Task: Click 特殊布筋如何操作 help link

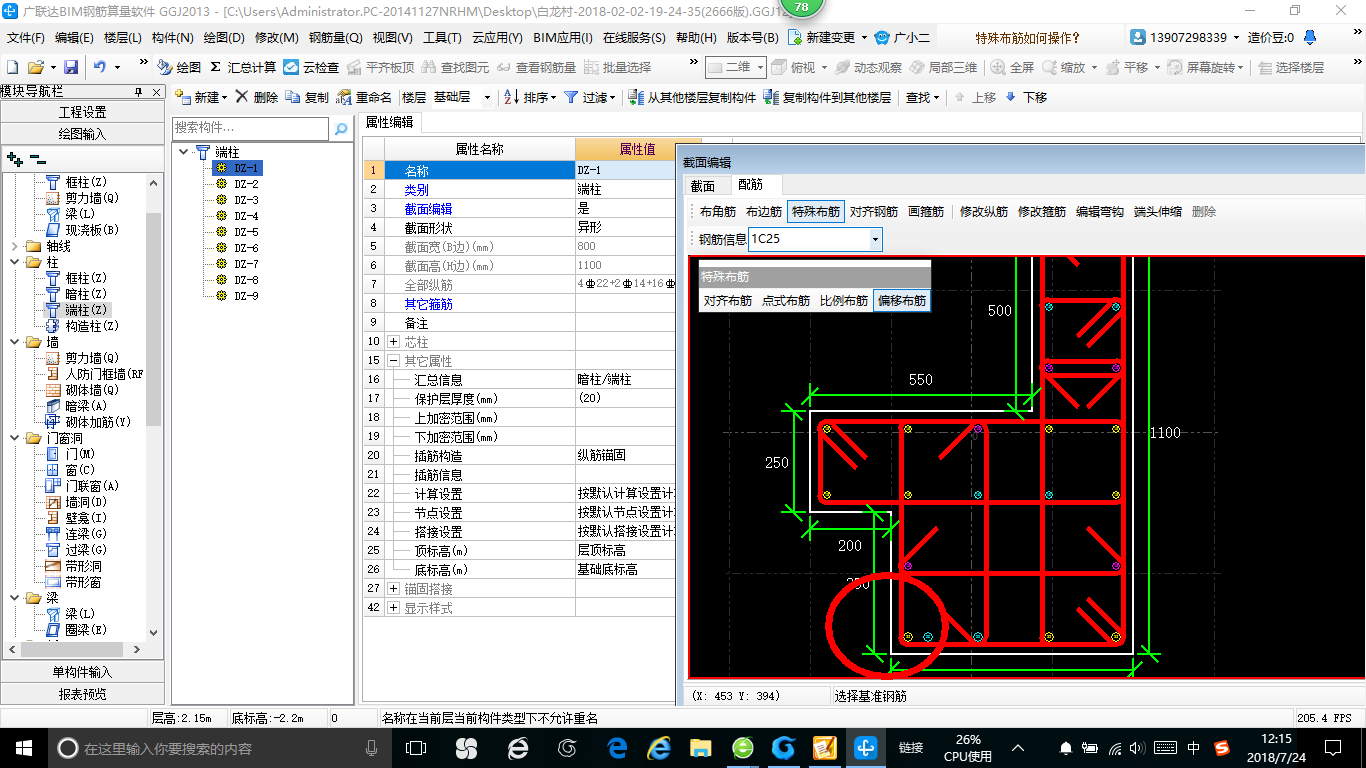Action: 1028,38
